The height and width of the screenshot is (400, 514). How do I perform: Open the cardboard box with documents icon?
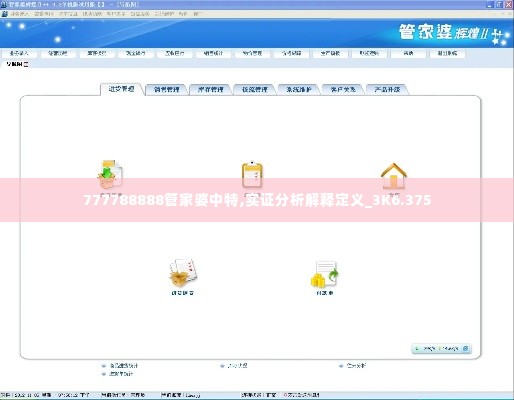point(183,273)
